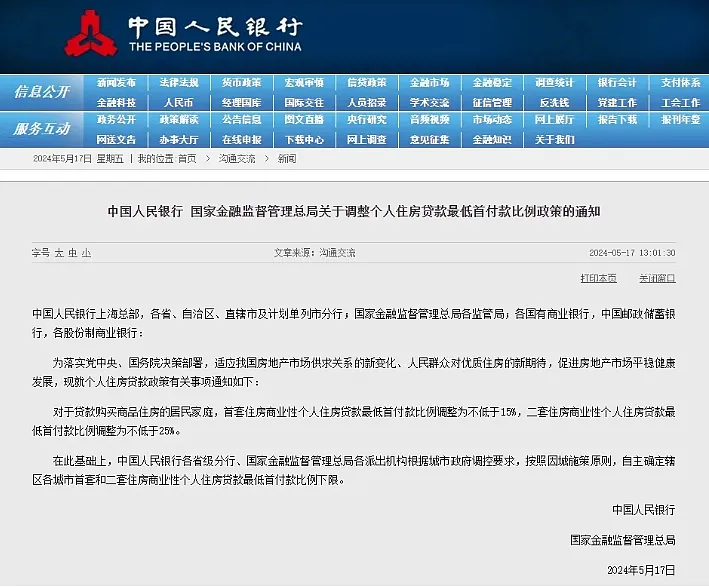The height and width of the screenshot is (587, 709).
Task: Open the 新闻发布 menu item
Action: pos(116,83)
